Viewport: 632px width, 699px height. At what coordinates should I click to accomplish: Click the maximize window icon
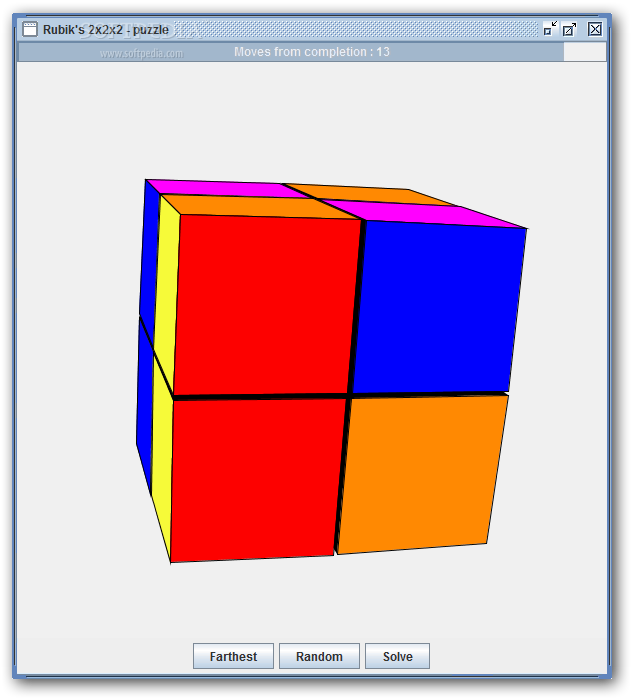coord(570,29)
